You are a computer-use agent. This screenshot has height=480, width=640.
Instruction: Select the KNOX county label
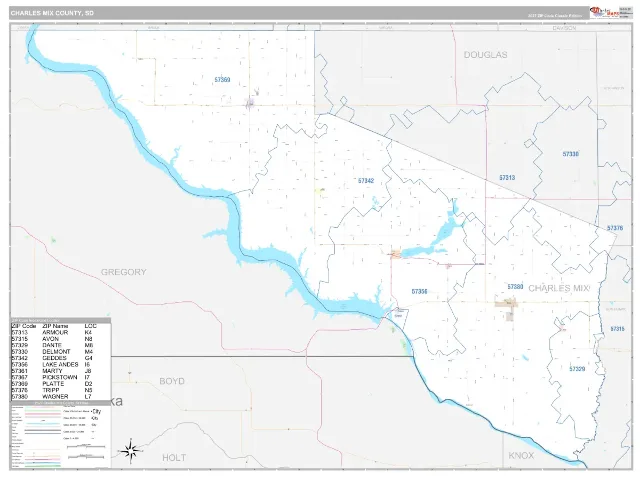(x=521, y=456)
